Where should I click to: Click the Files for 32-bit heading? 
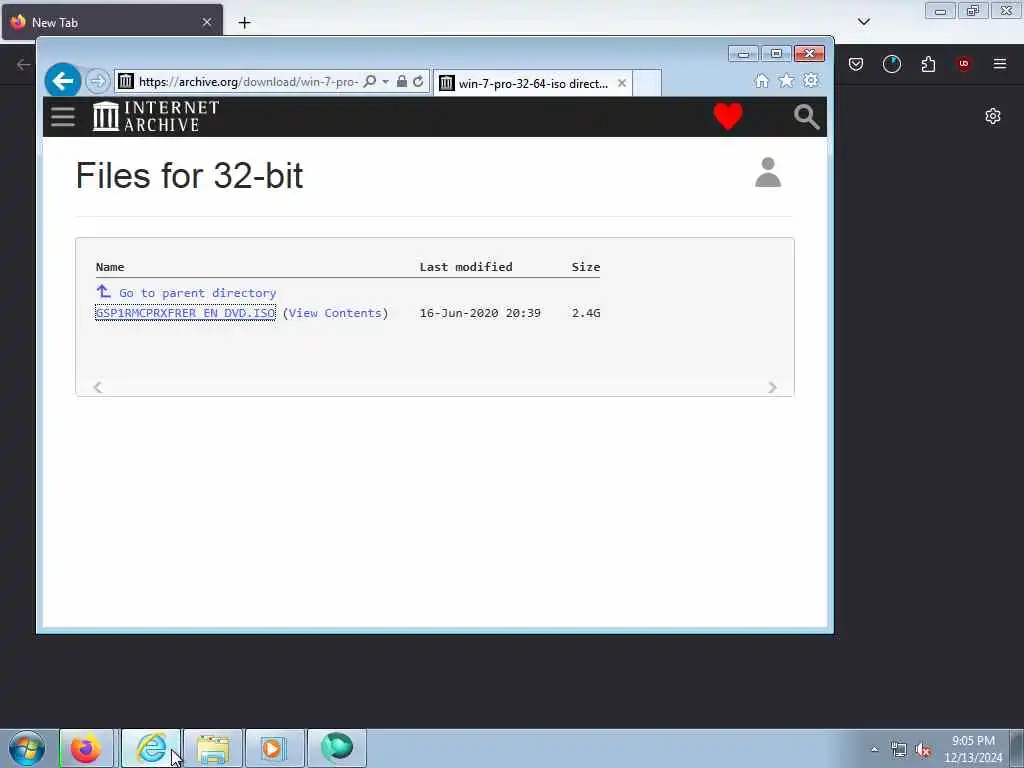point(189,175)
